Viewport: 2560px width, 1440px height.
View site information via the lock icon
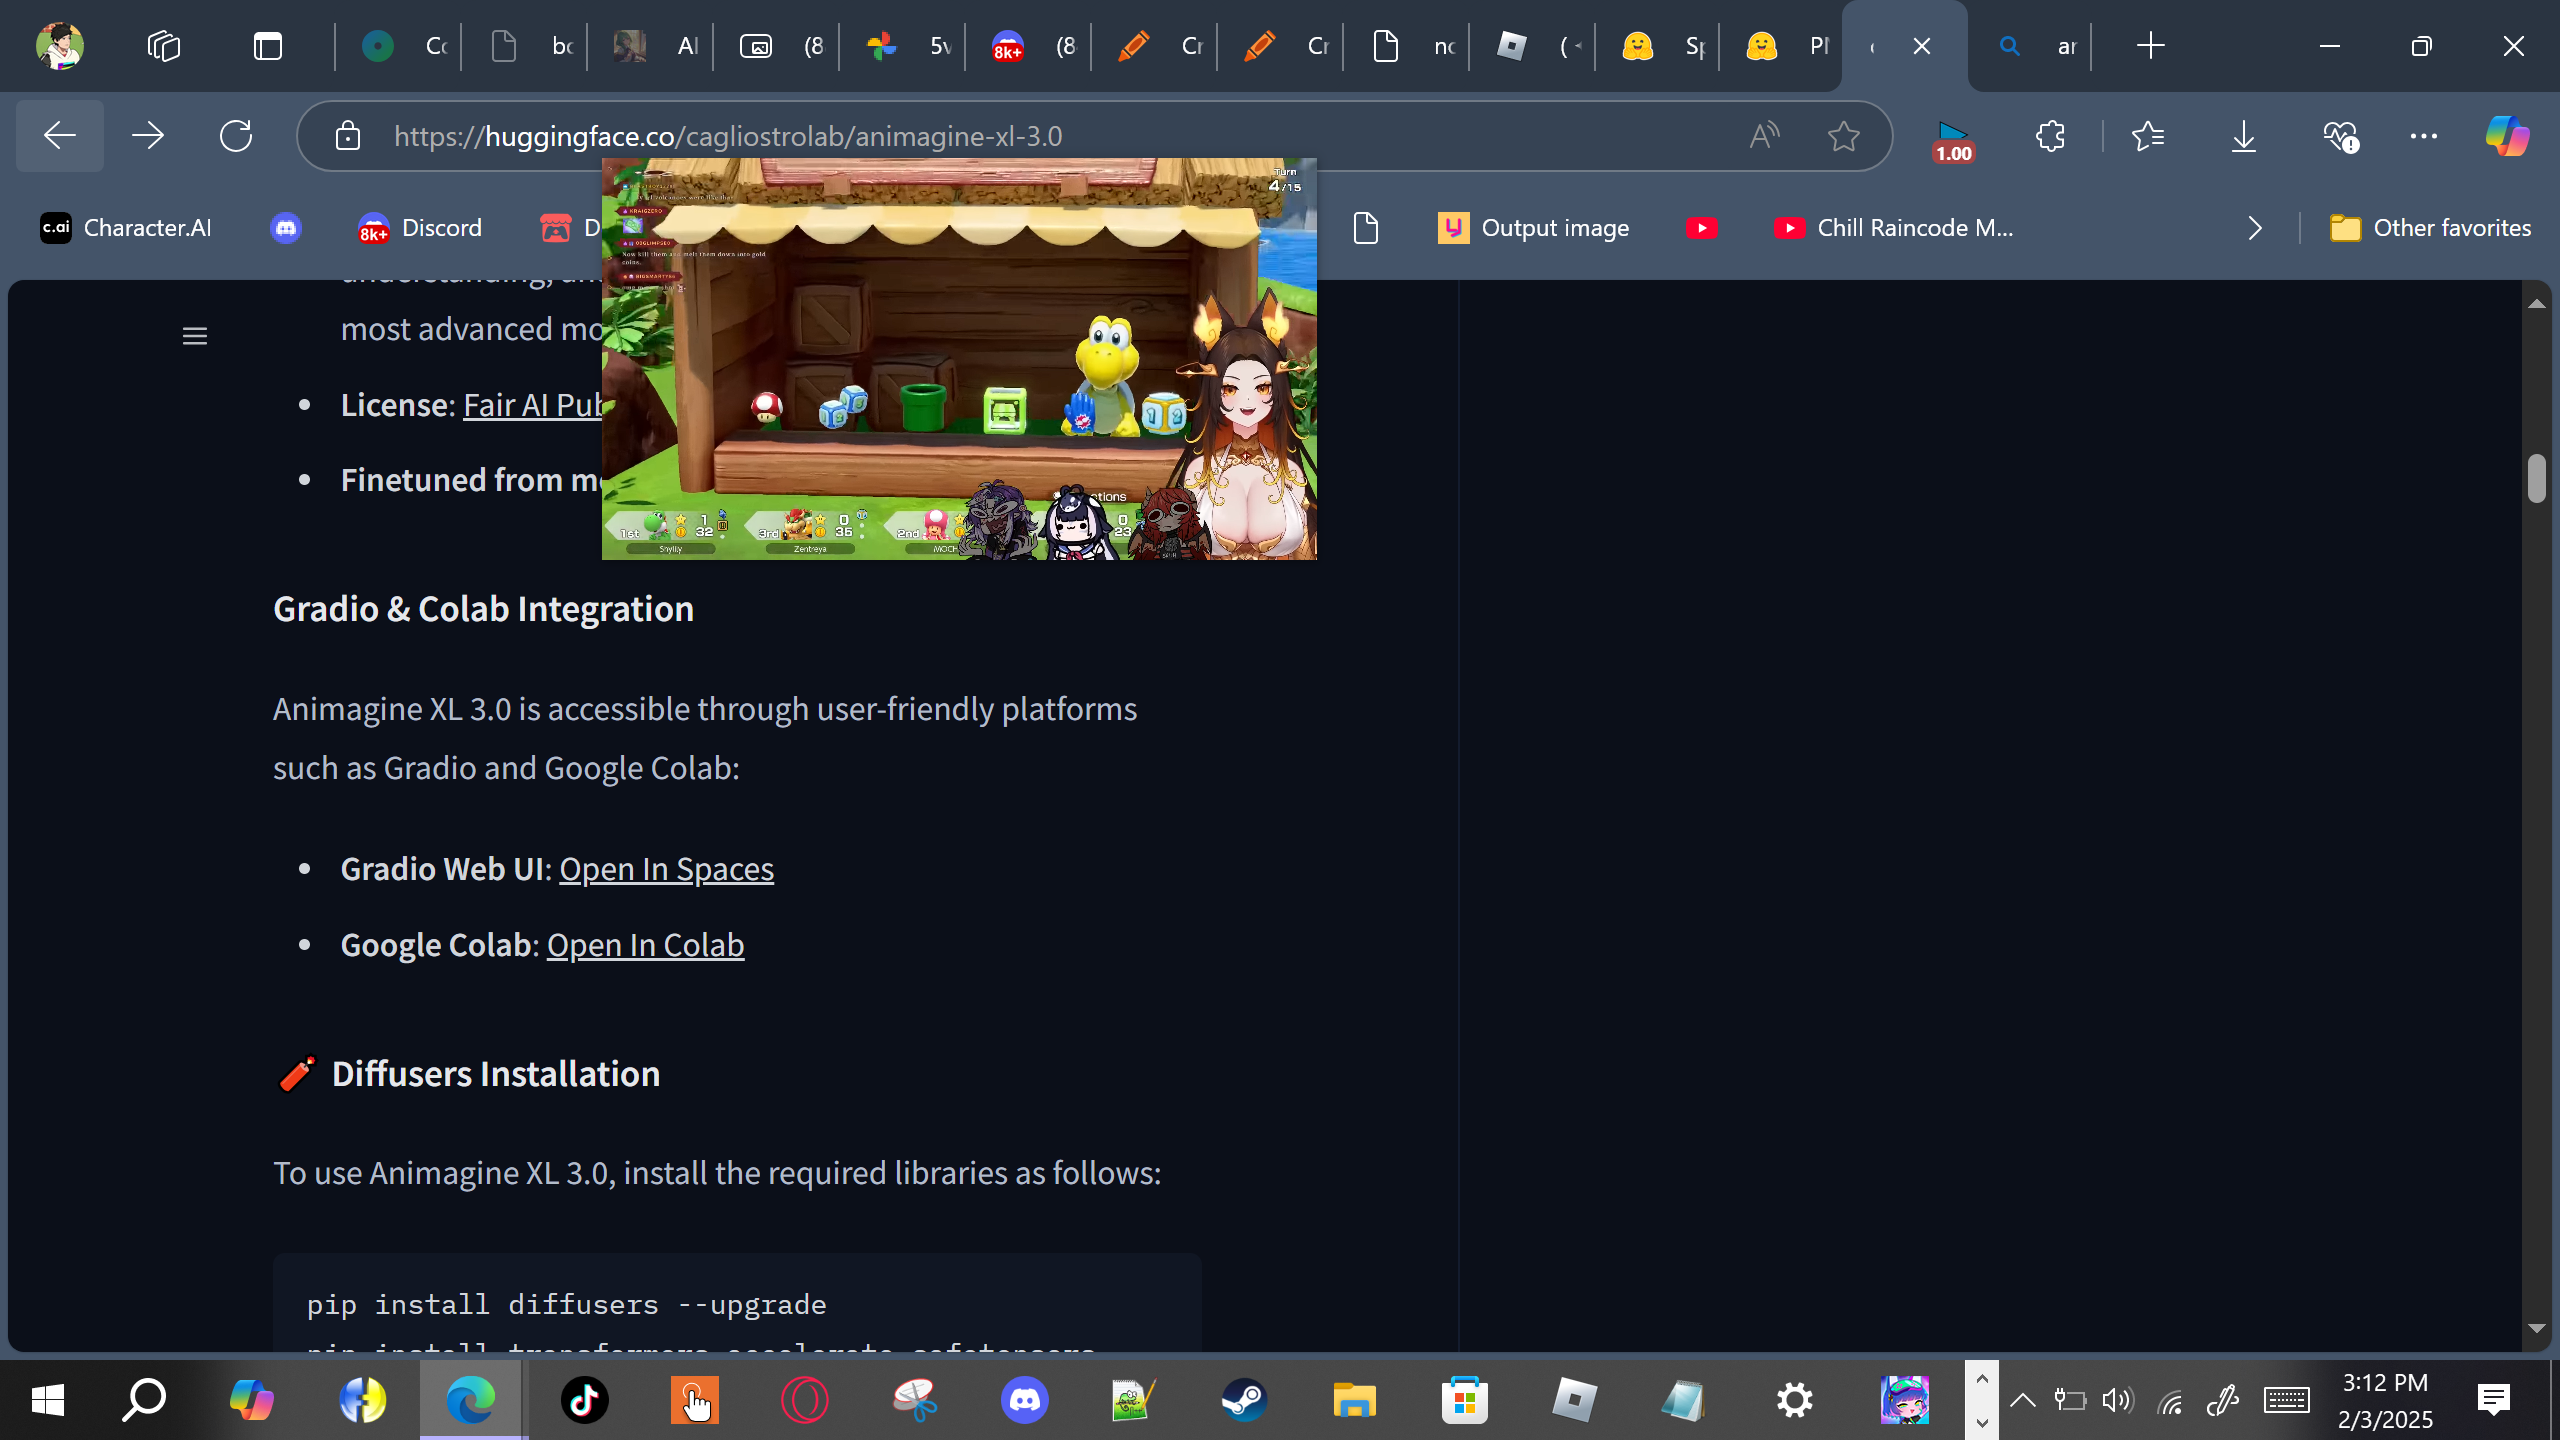point(348,136)
